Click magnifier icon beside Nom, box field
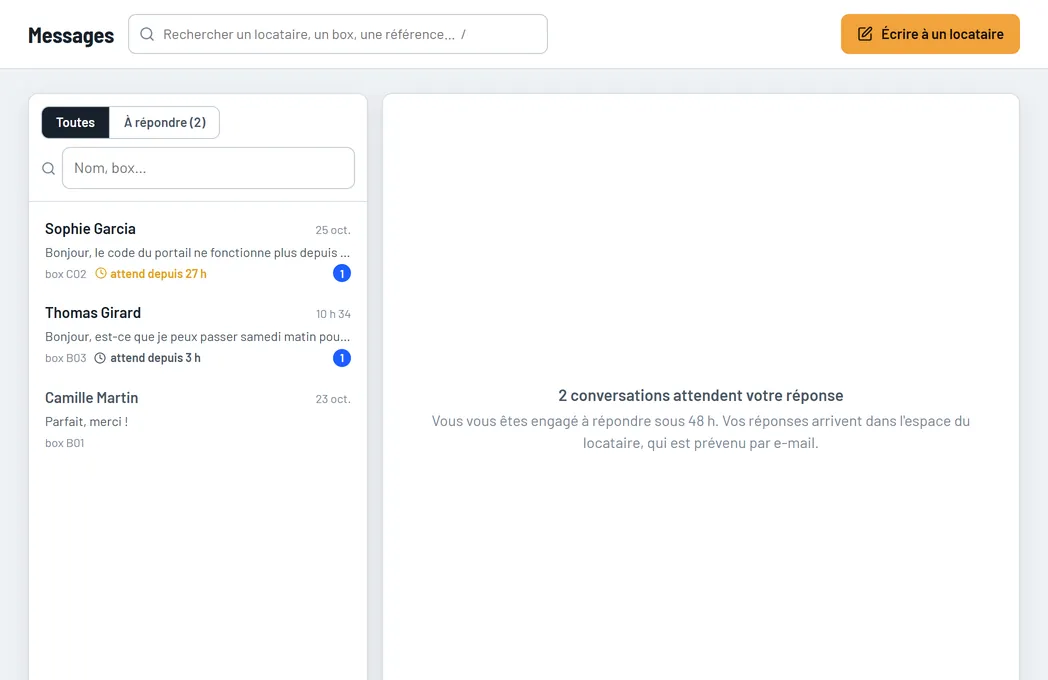The width and height of the screenshot is (1048, 680). 49,168
